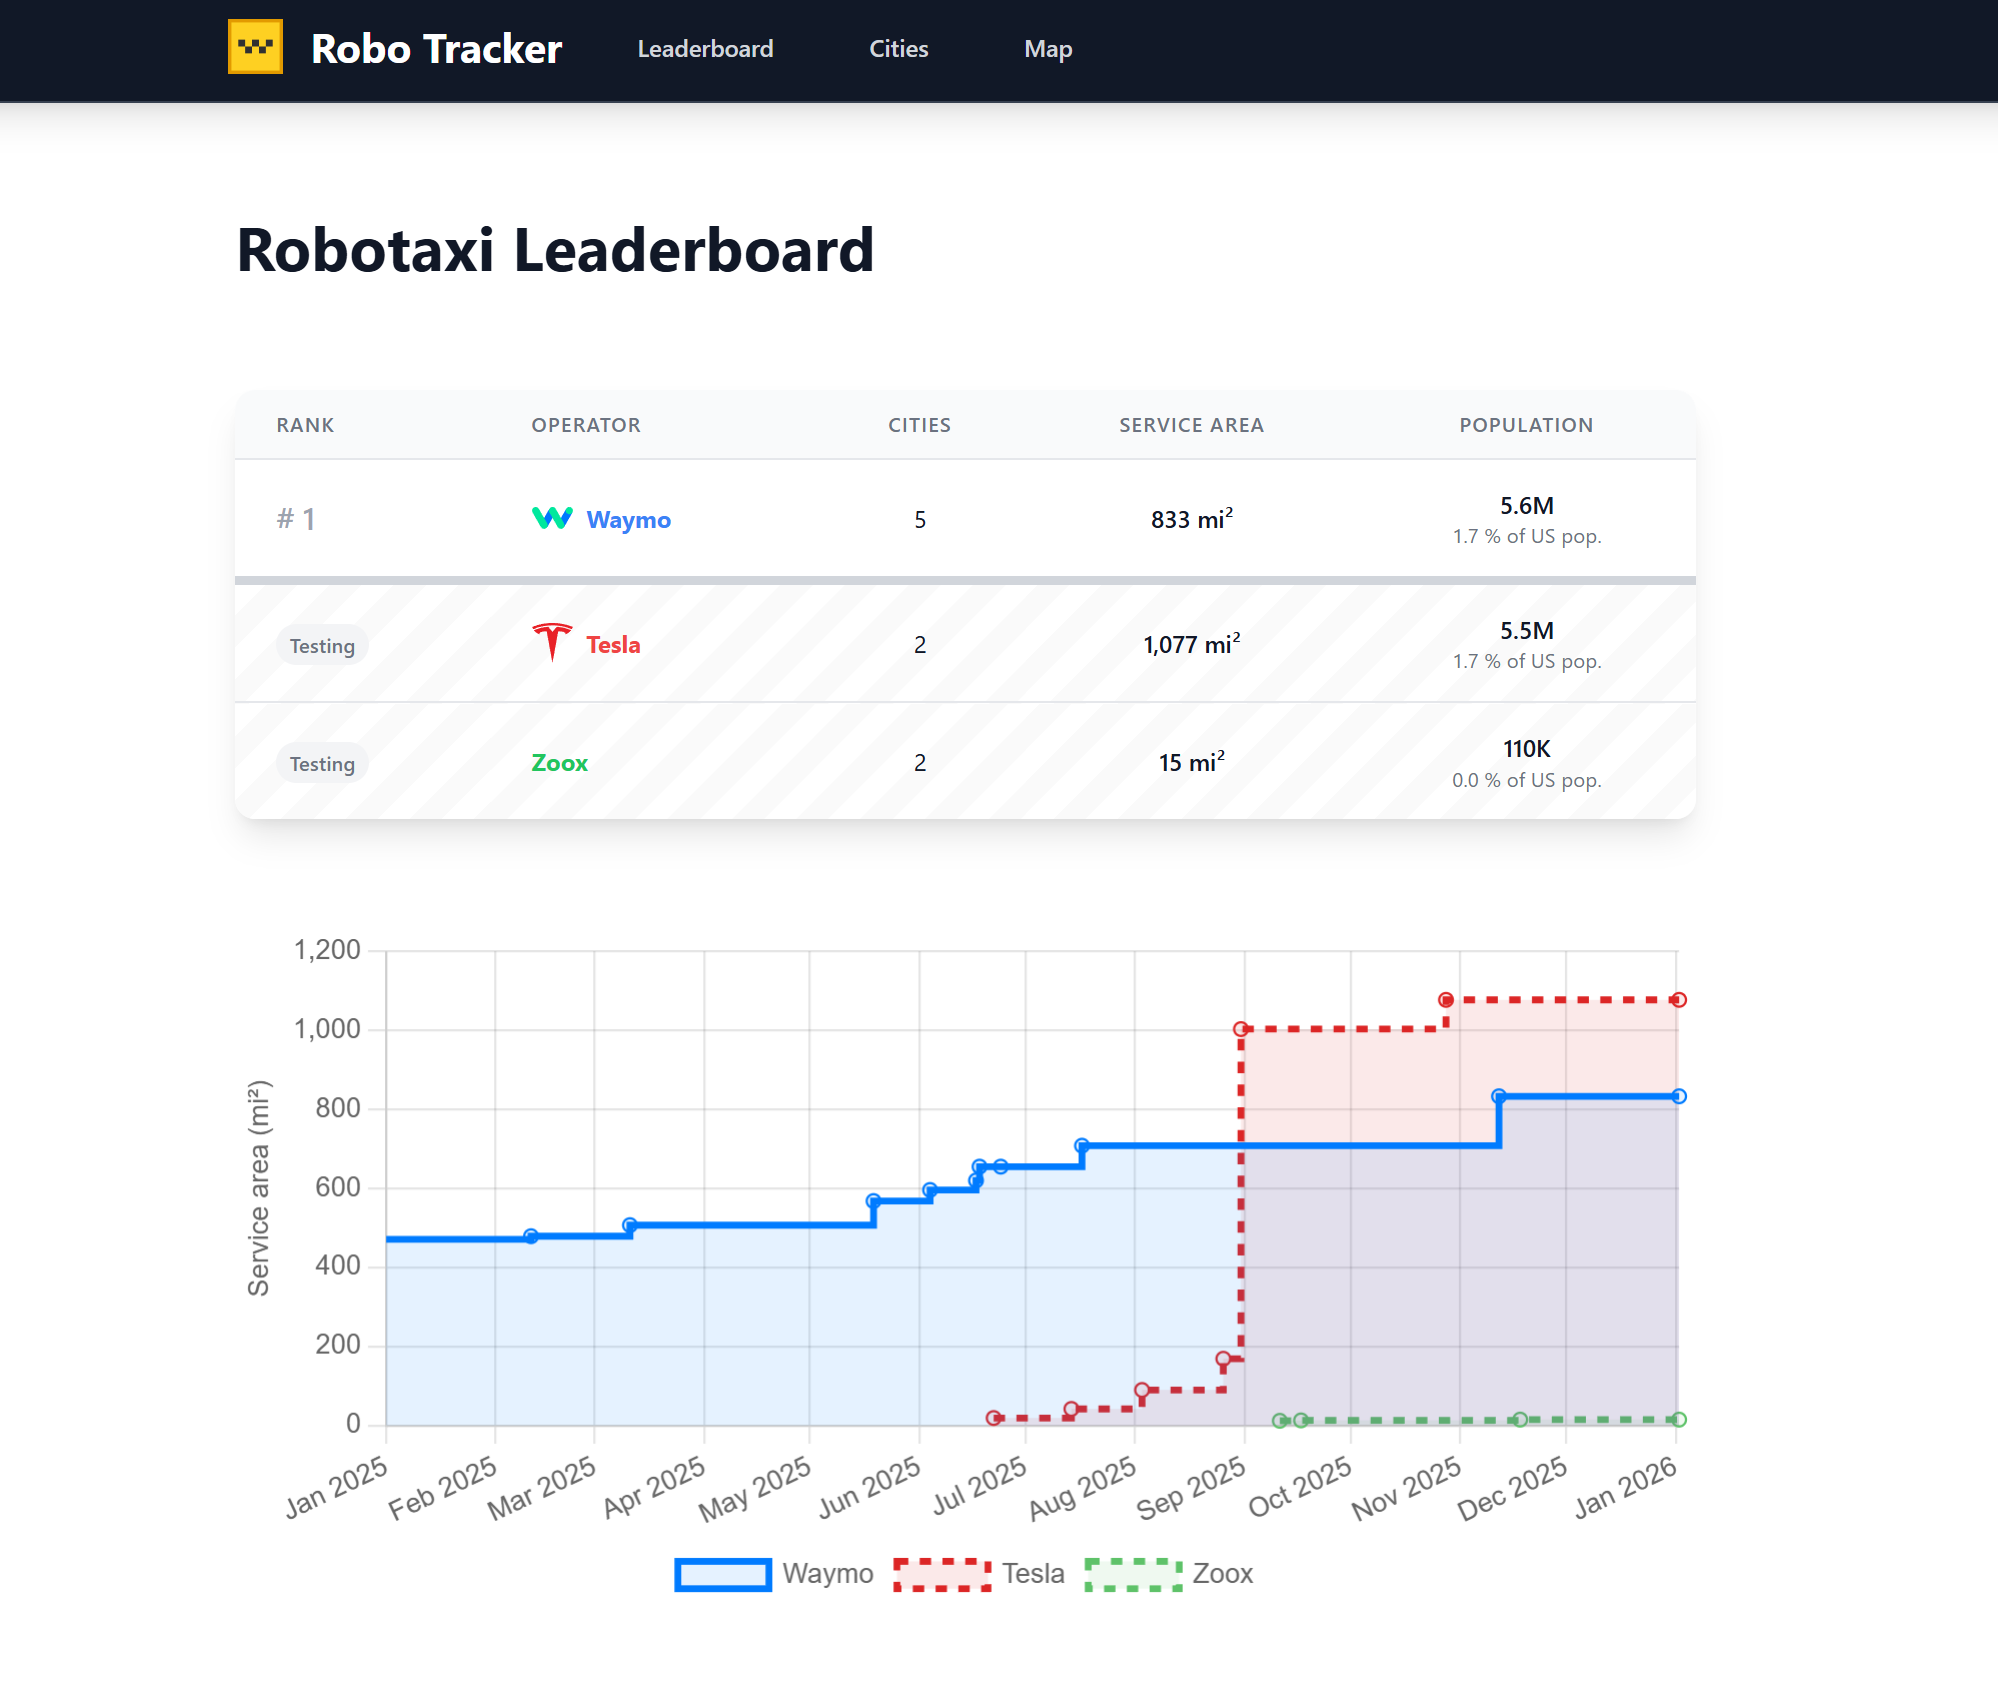
Task: Click the Robo Tracker site title
Action: [436, 49]
